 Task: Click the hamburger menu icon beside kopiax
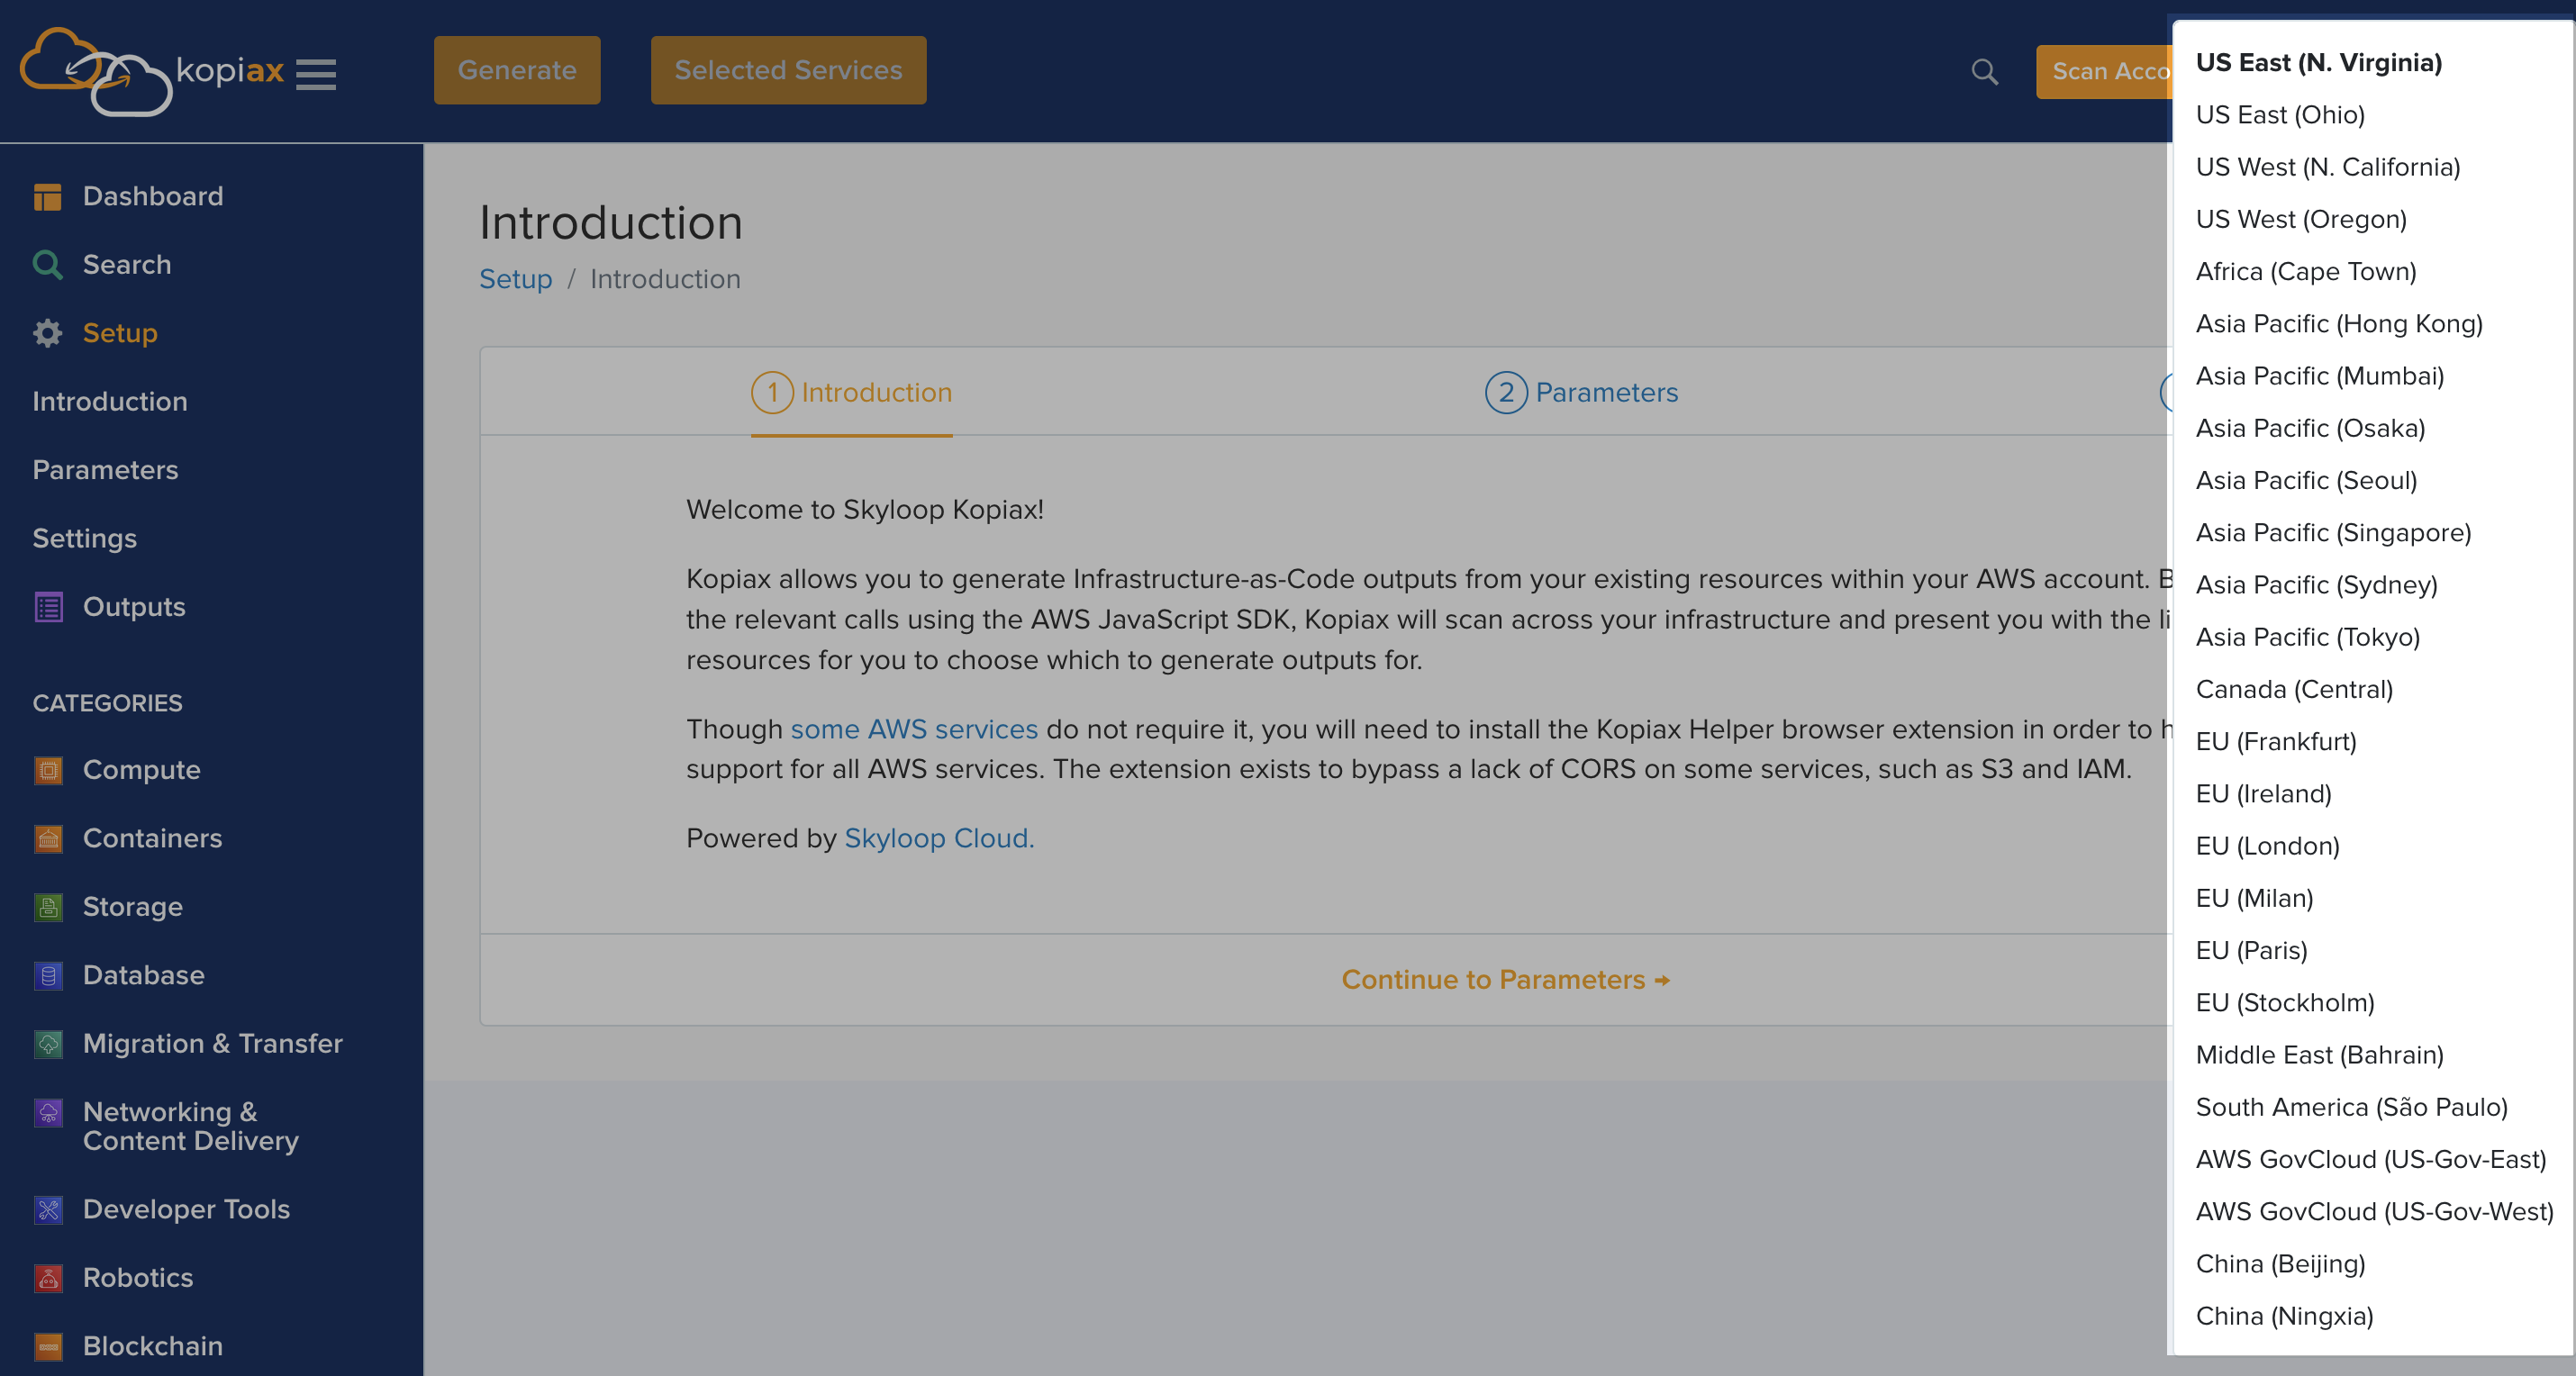click(316, 73)
